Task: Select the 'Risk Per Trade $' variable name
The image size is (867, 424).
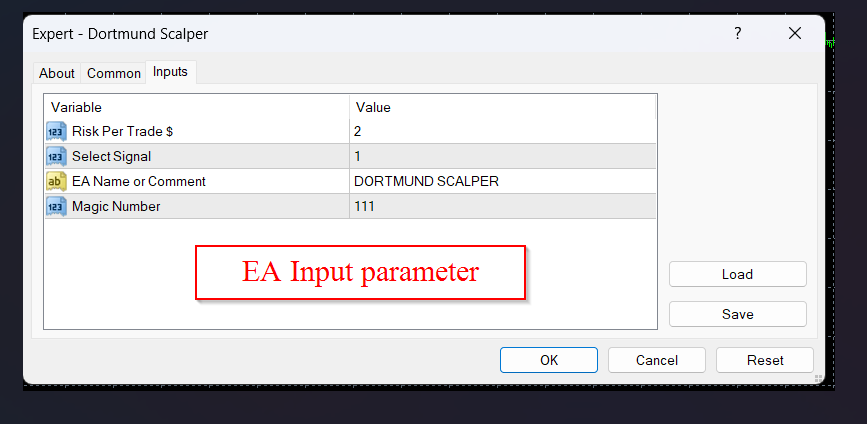Action: [123, 132]
